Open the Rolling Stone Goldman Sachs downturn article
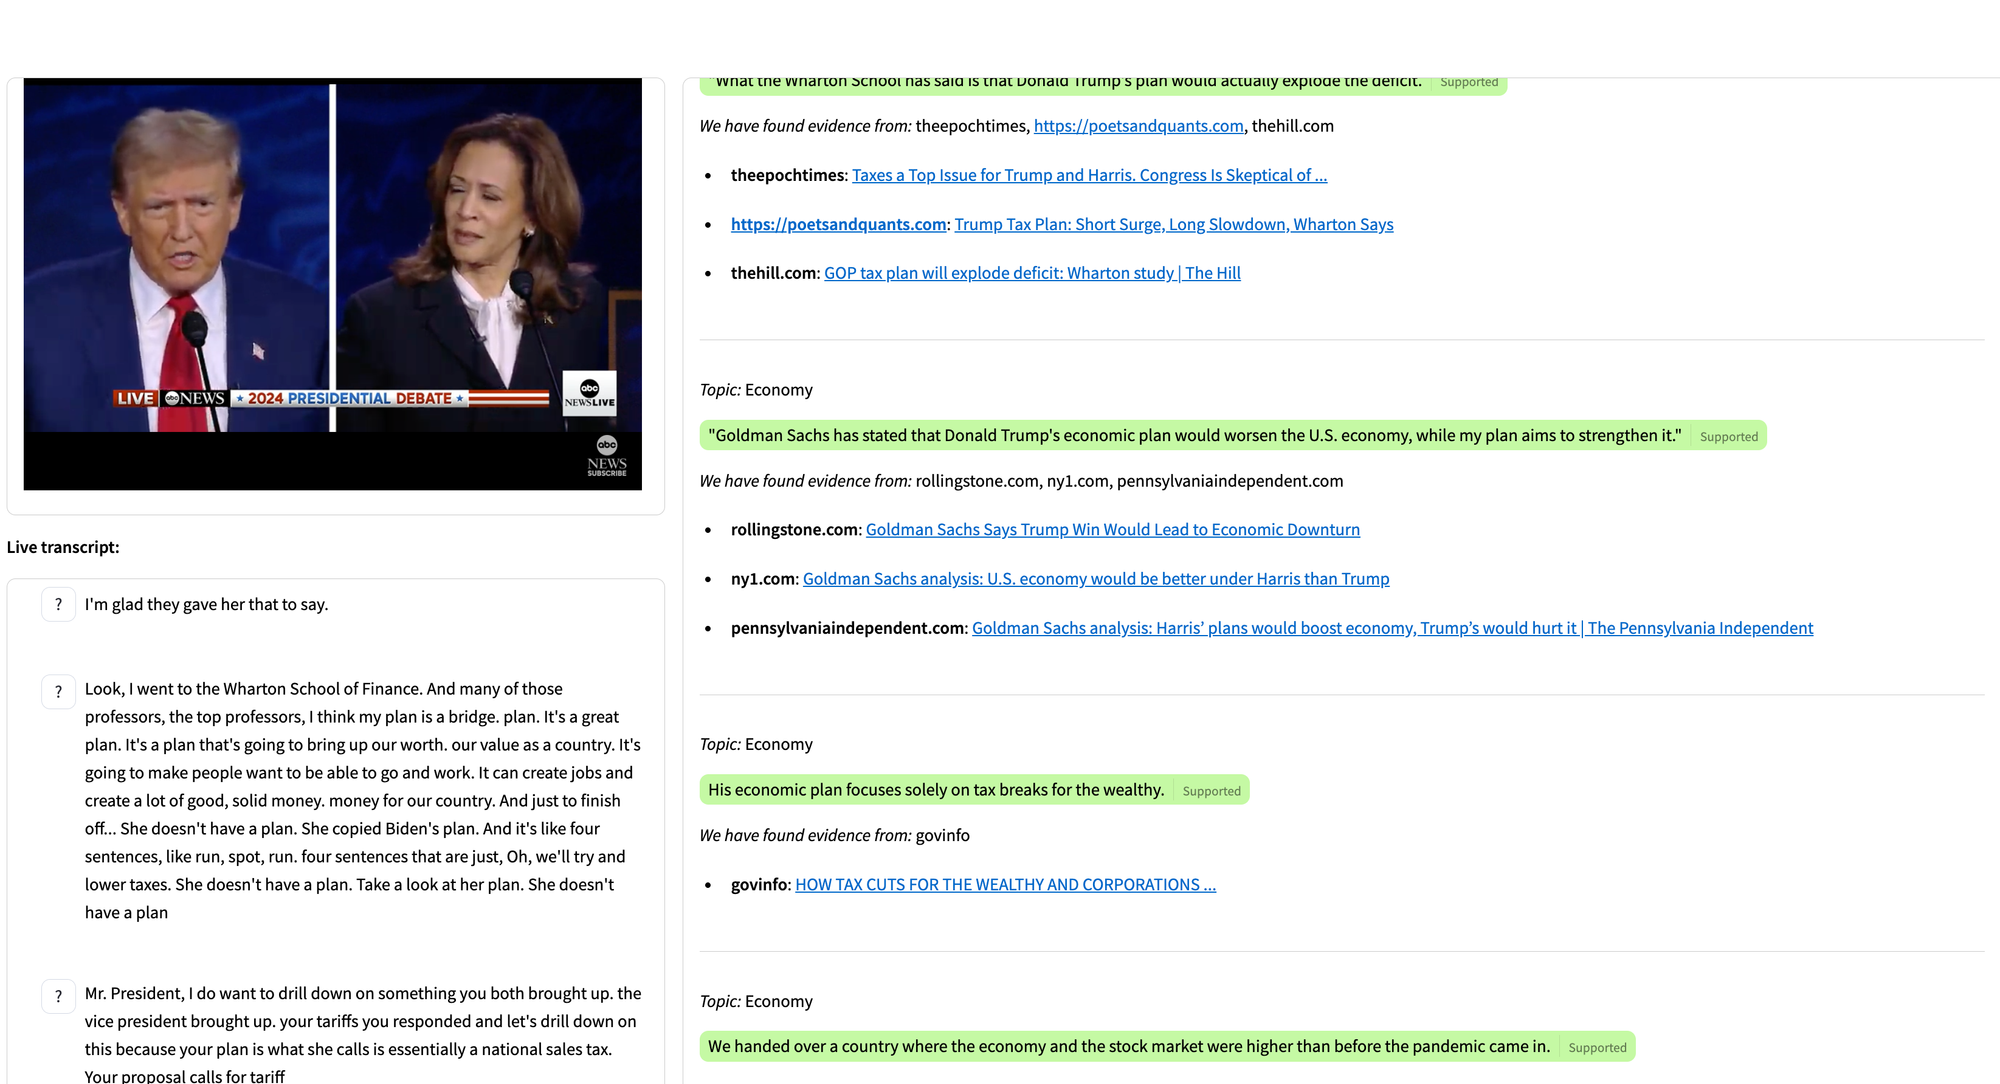Viewport: 2000px width, 1084px height. coord(1112,529)
